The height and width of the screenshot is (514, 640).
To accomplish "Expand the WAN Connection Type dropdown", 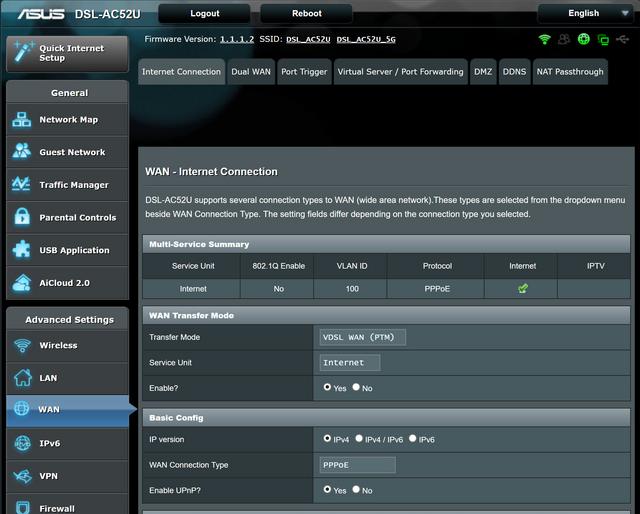I will point(357,465).
